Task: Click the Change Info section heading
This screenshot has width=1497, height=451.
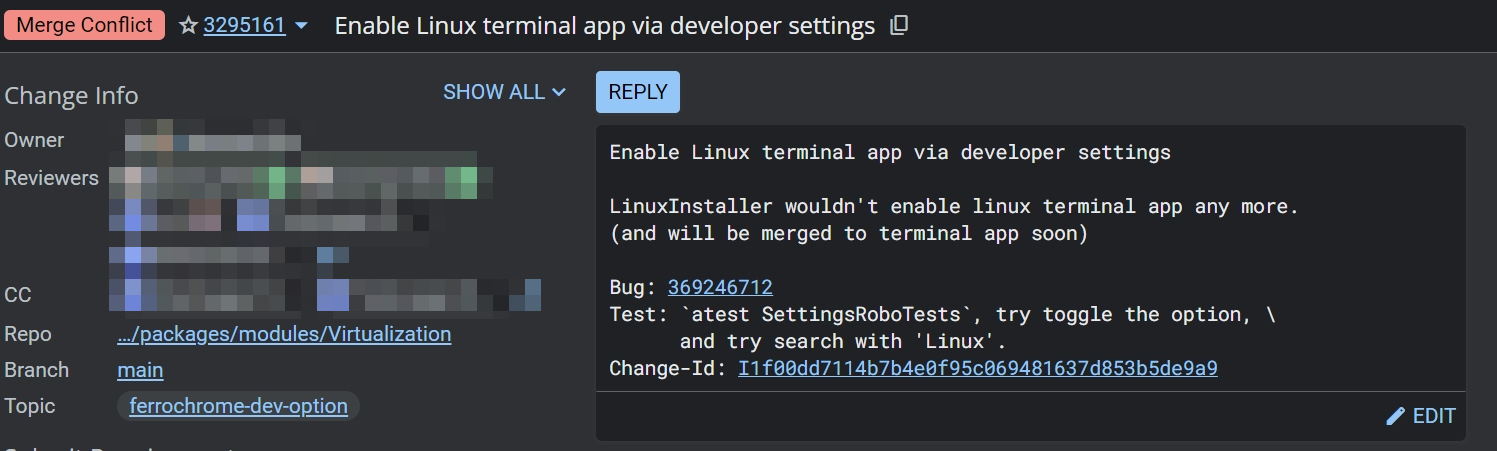Action: [x=71, y=96]
